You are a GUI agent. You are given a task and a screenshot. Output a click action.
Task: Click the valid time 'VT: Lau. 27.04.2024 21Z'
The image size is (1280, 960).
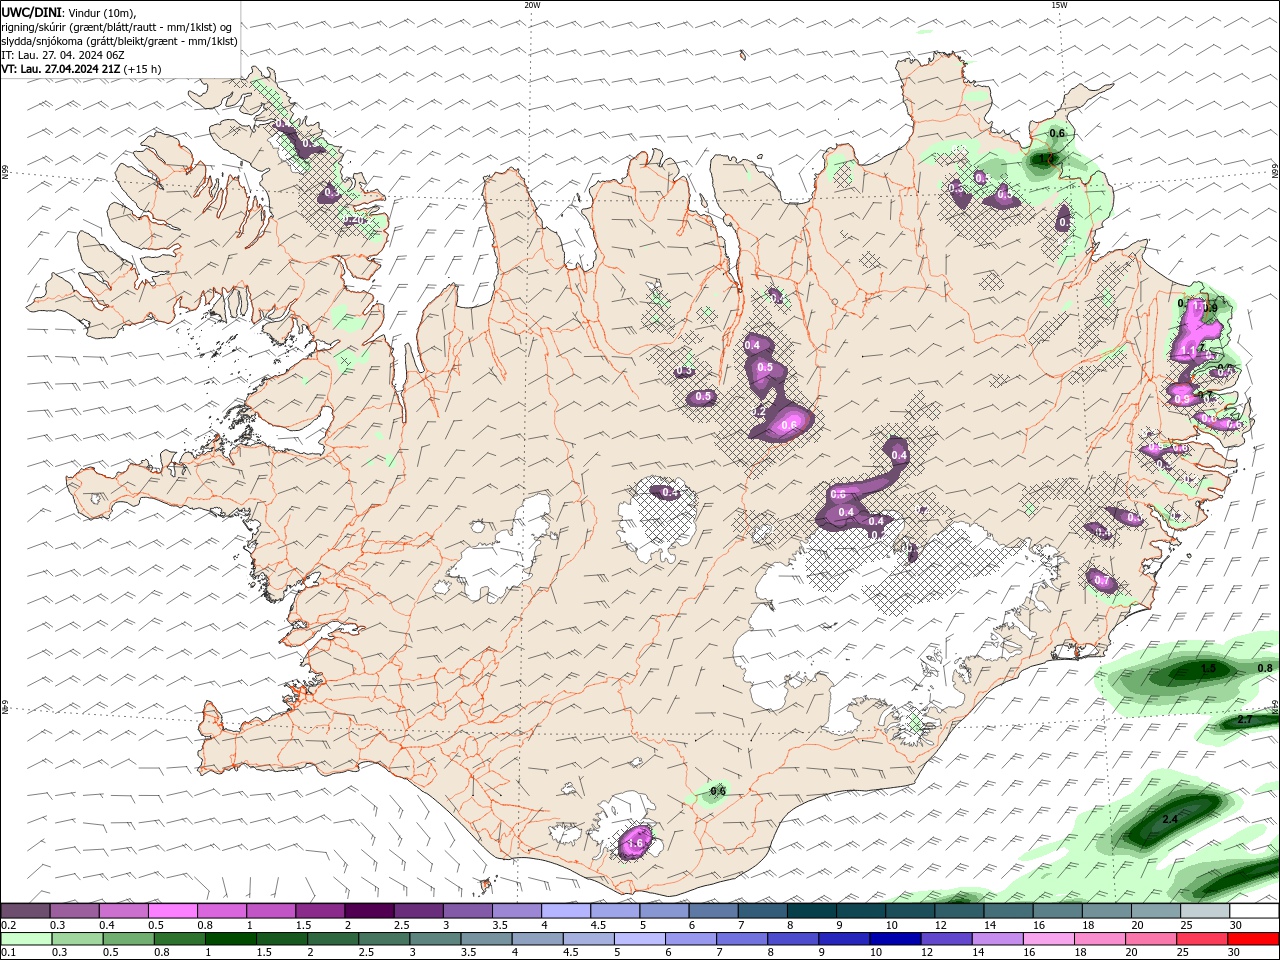(x=61, y=69)
